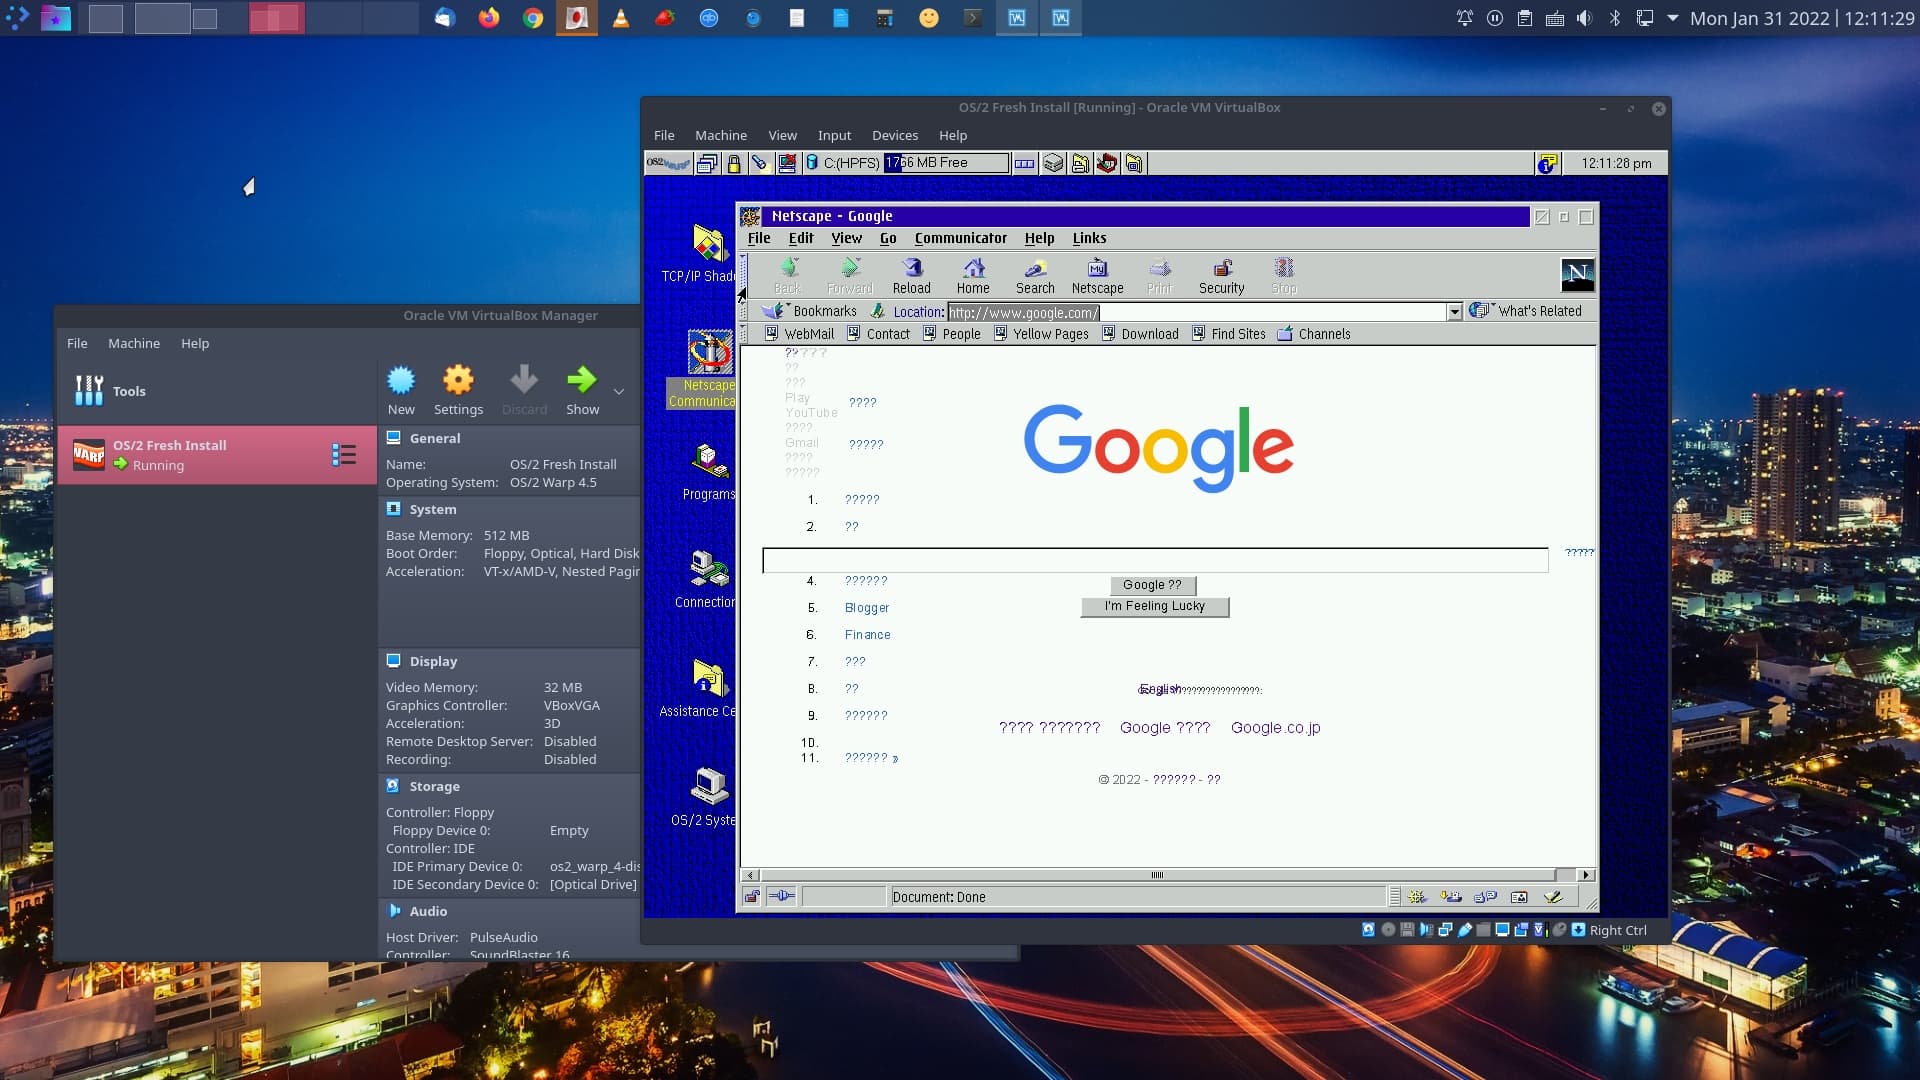
Task: Collapse the General section header
Action: point(434,438)
